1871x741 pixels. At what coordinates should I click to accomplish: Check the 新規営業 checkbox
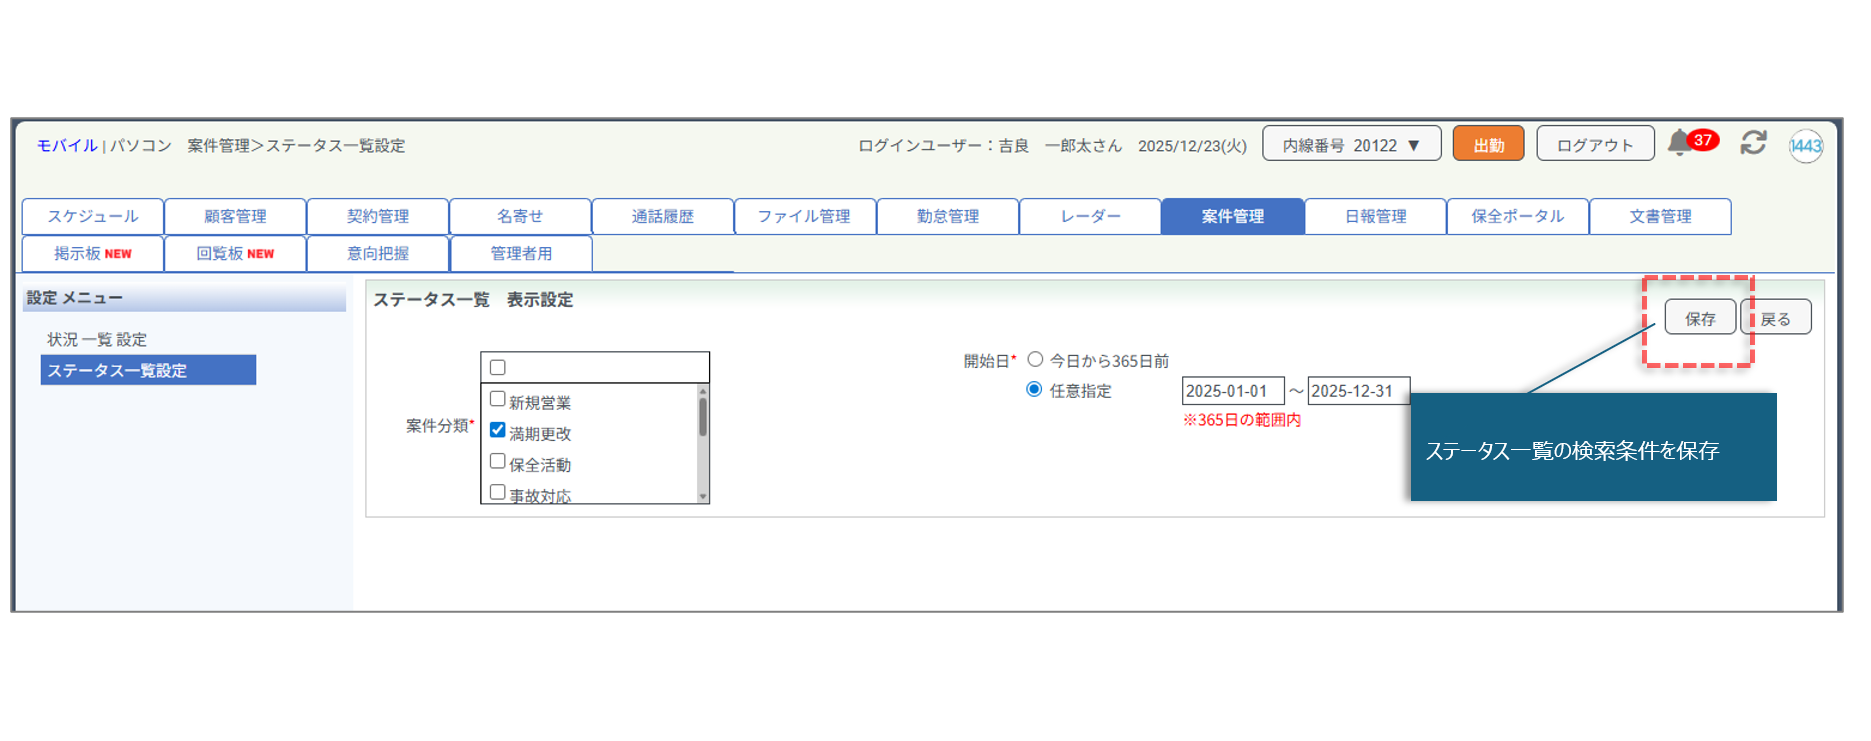(498, 399)
